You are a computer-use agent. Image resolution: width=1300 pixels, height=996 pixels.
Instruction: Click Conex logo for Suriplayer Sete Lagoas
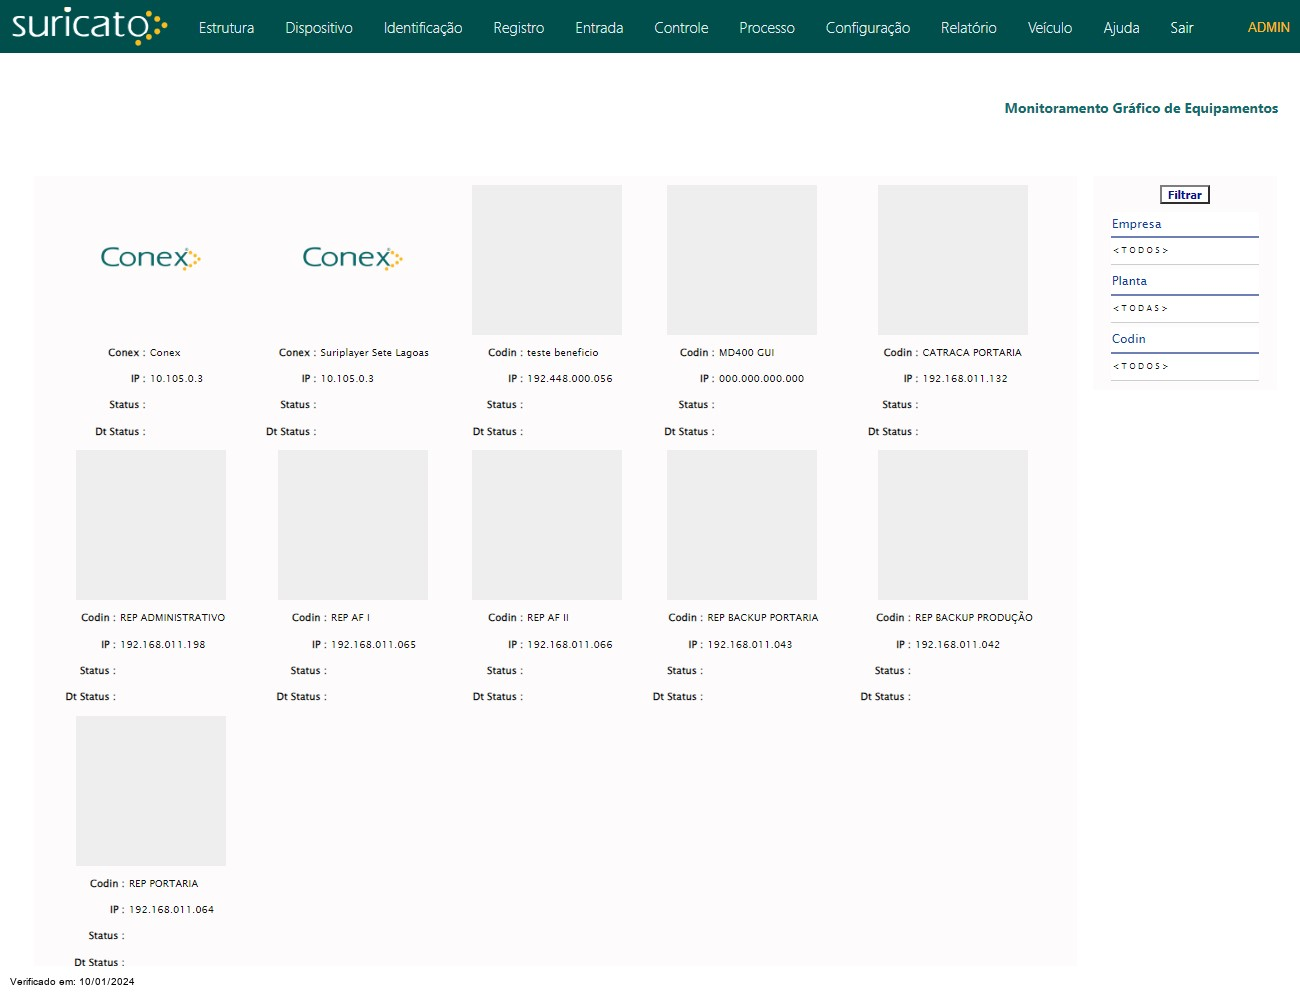click(x=353, y=259)
